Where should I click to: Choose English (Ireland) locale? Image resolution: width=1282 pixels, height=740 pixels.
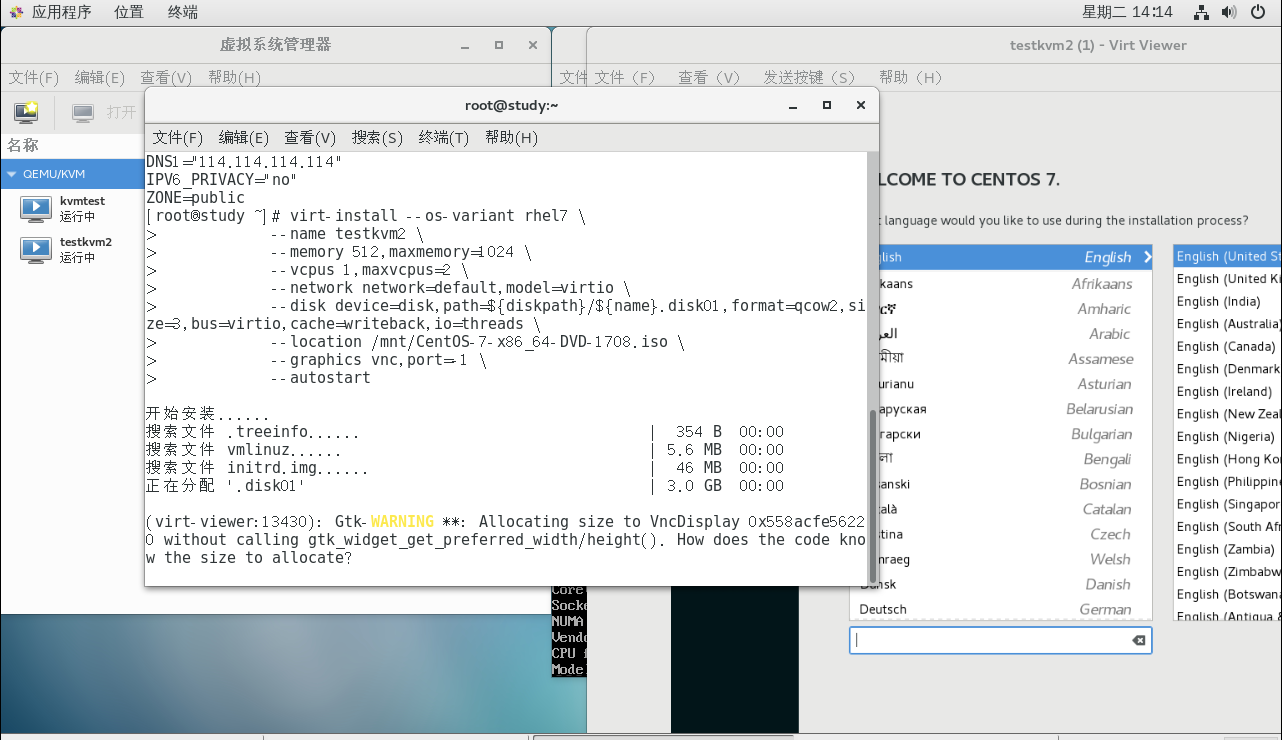pyautogui.click(x=1227, y=391)
